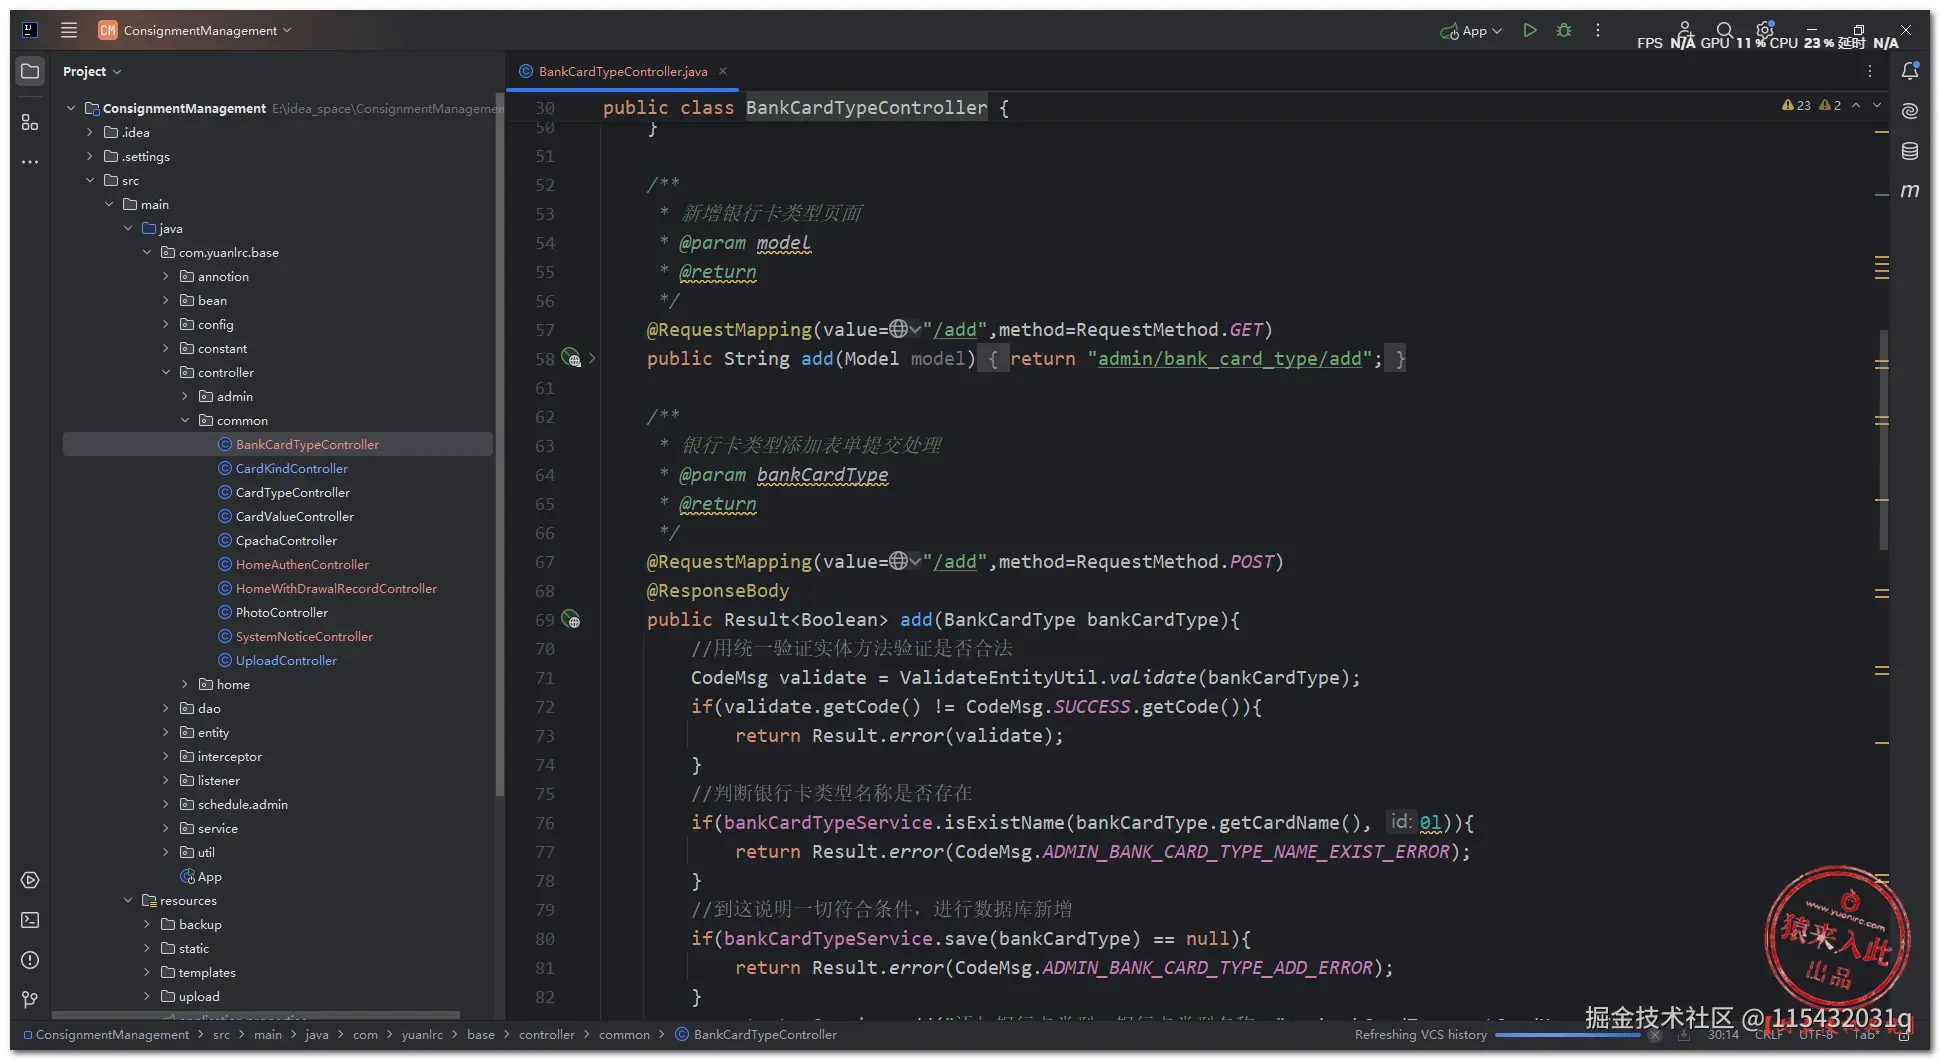This screenshot has height=1061, width=1941.
Task: Open the AI Assistant panel
Action: pos(1910,110)
